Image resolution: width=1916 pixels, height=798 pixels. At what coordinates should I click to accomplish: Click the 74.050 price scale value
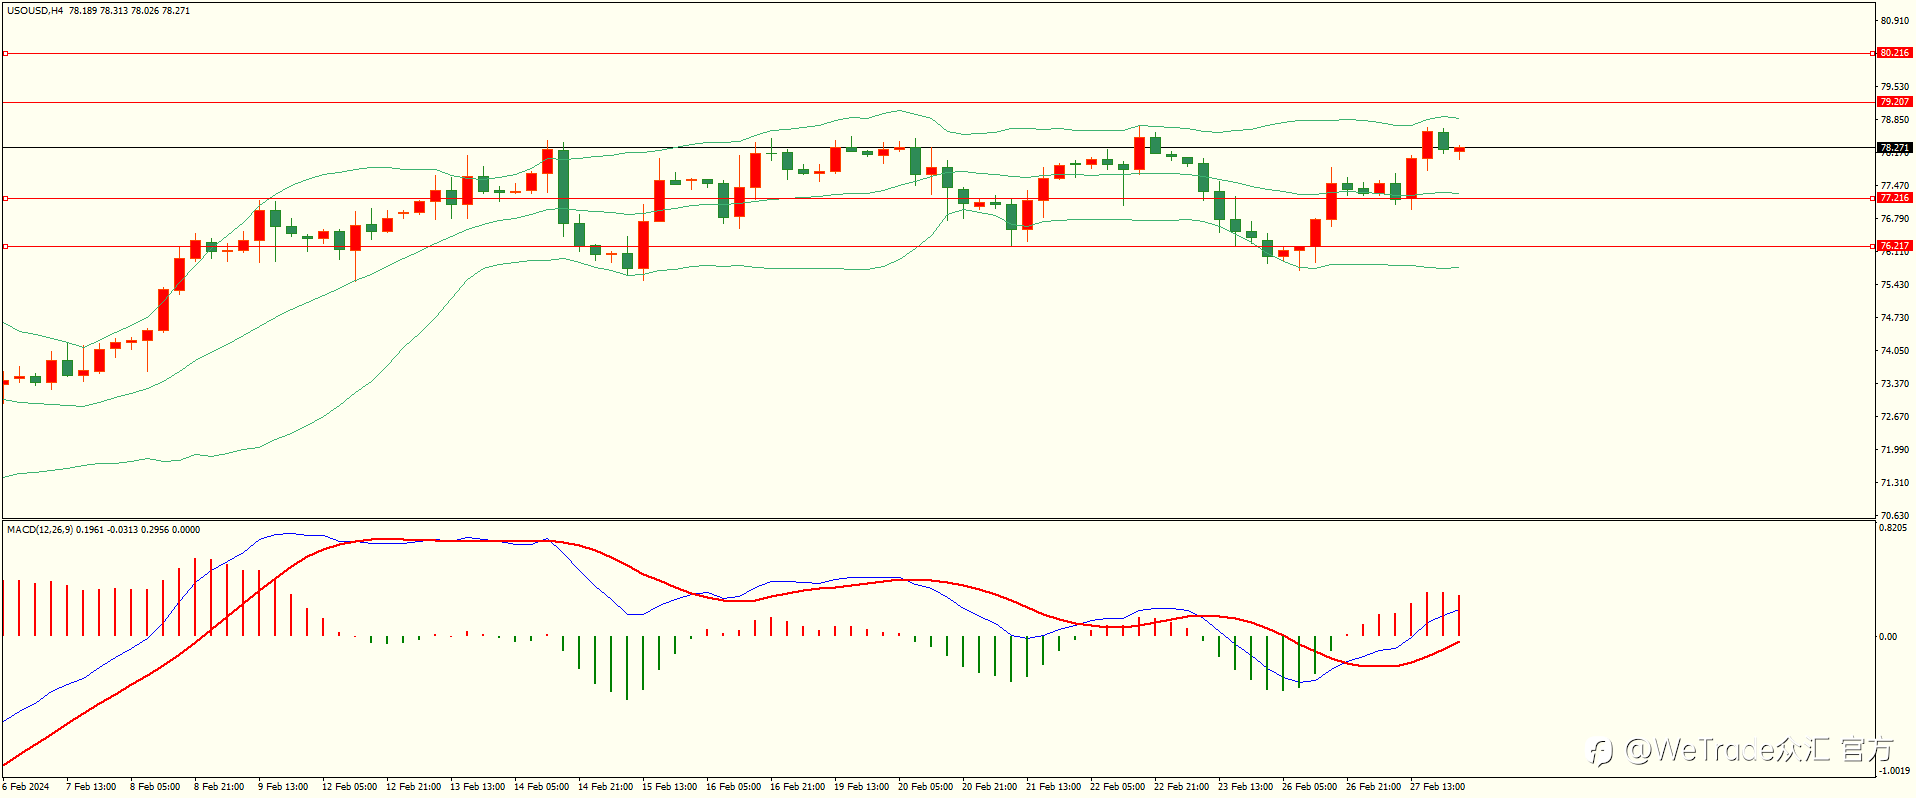point(1894,351)
